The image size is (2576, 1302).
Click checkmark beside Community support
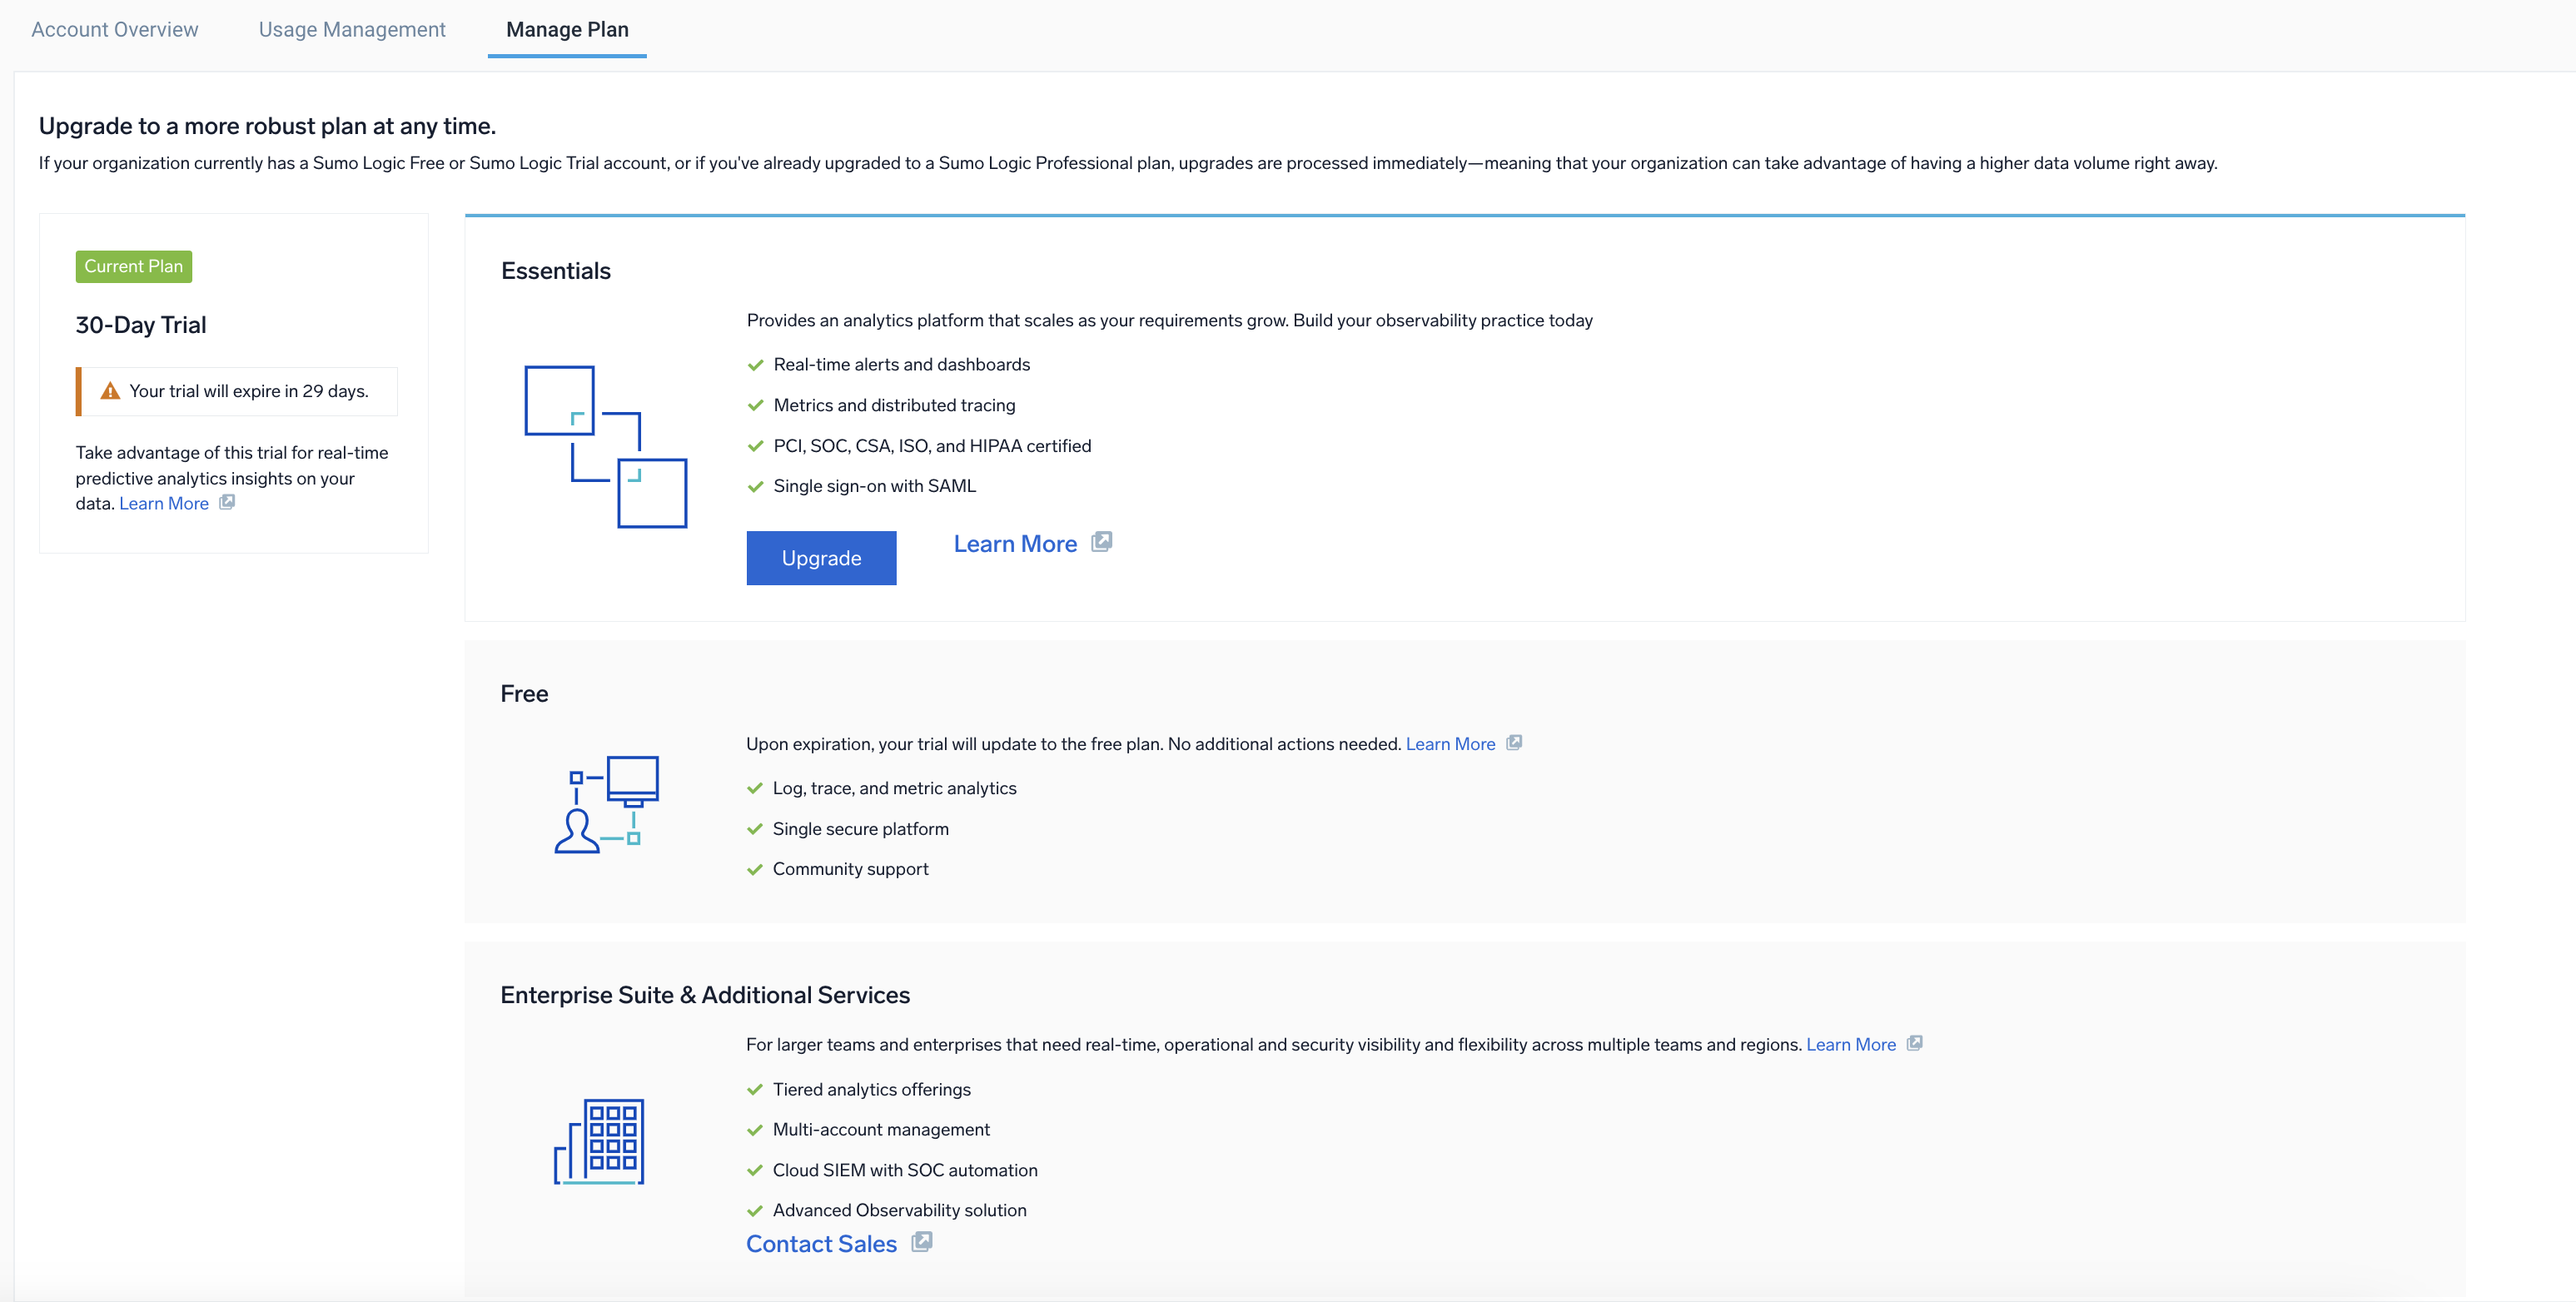pyautogui.click(x=755, y=870)
